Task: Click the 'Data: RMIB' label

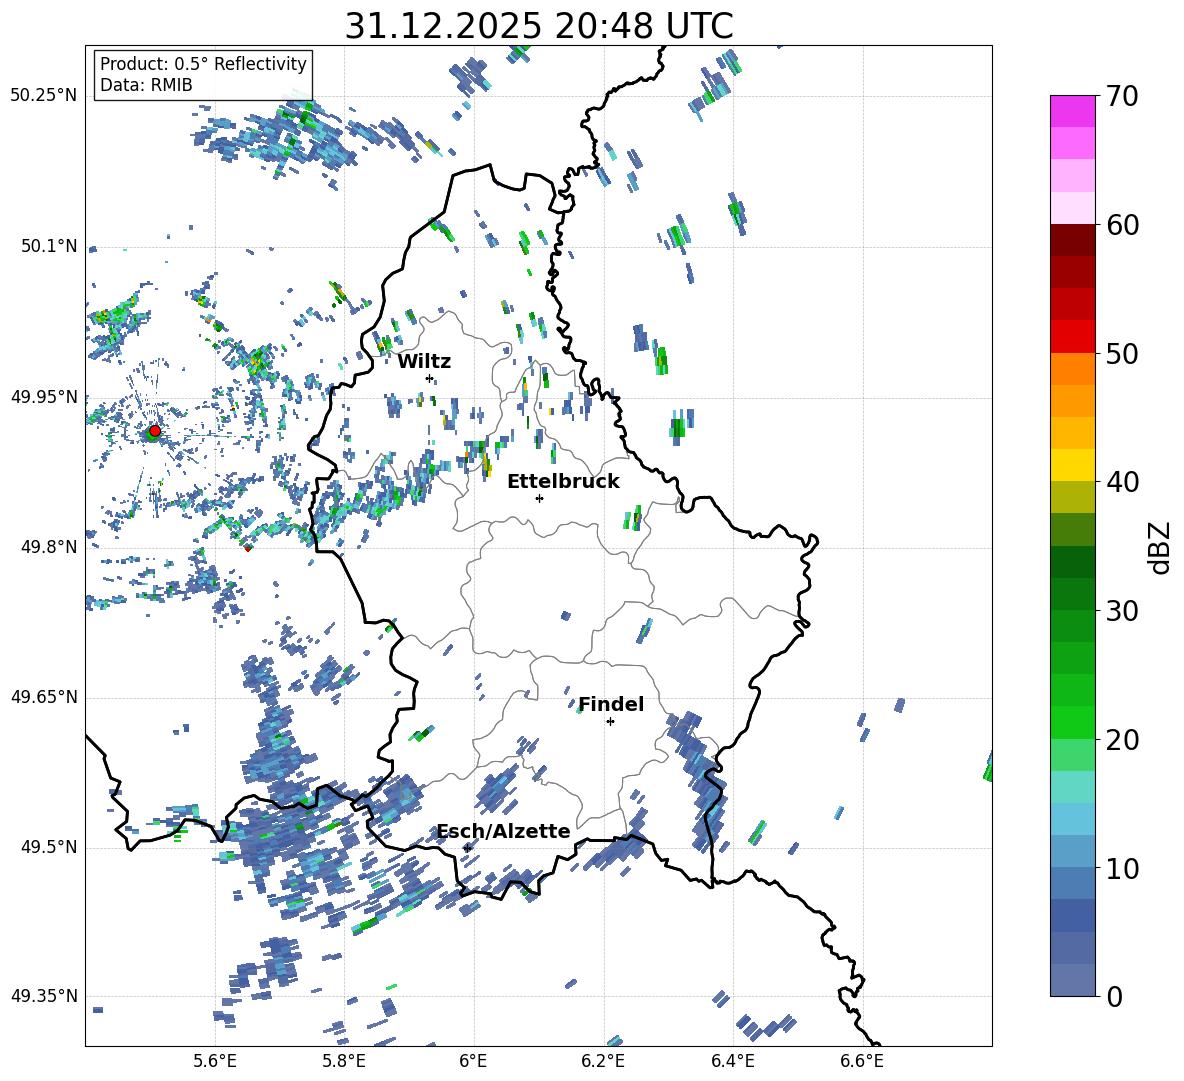Action: tap(146, 85)
